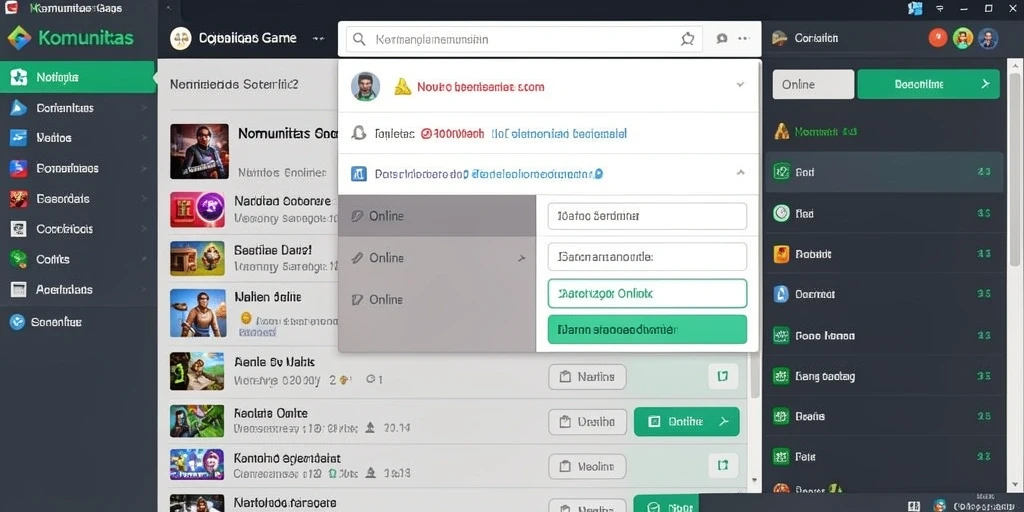Click the three-dot icon beside search bar
Image resolution: width=1024 pixels, height=512 pixels.
pos(743,39)
